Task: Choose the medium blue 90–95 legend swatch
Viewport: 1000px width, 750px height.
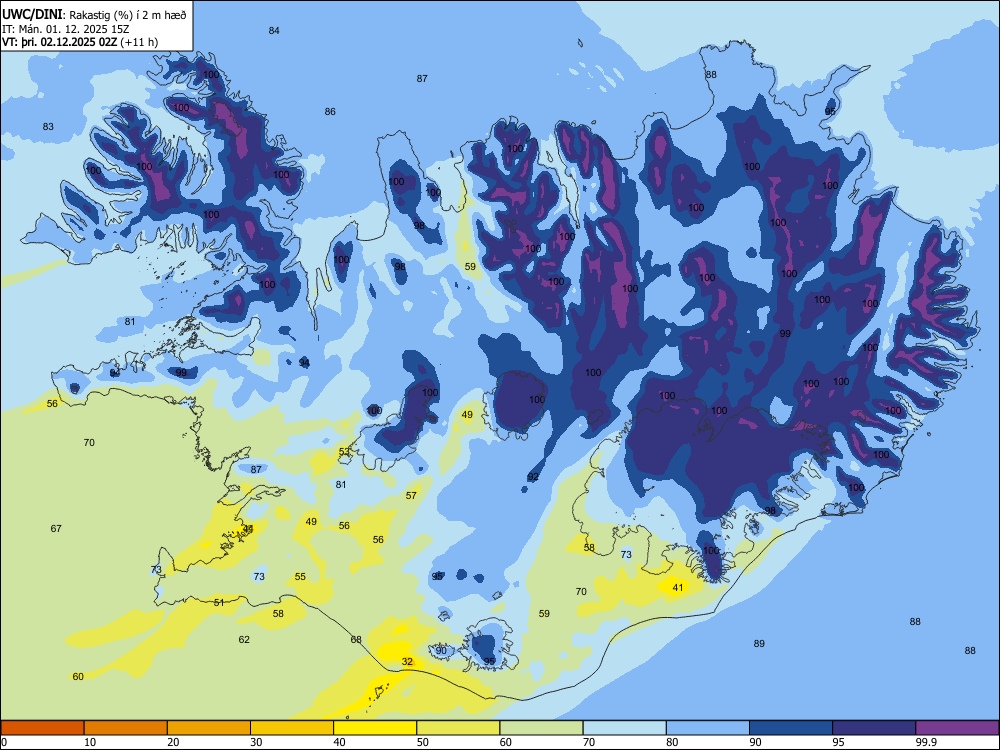Action: (x=791, y=728)
